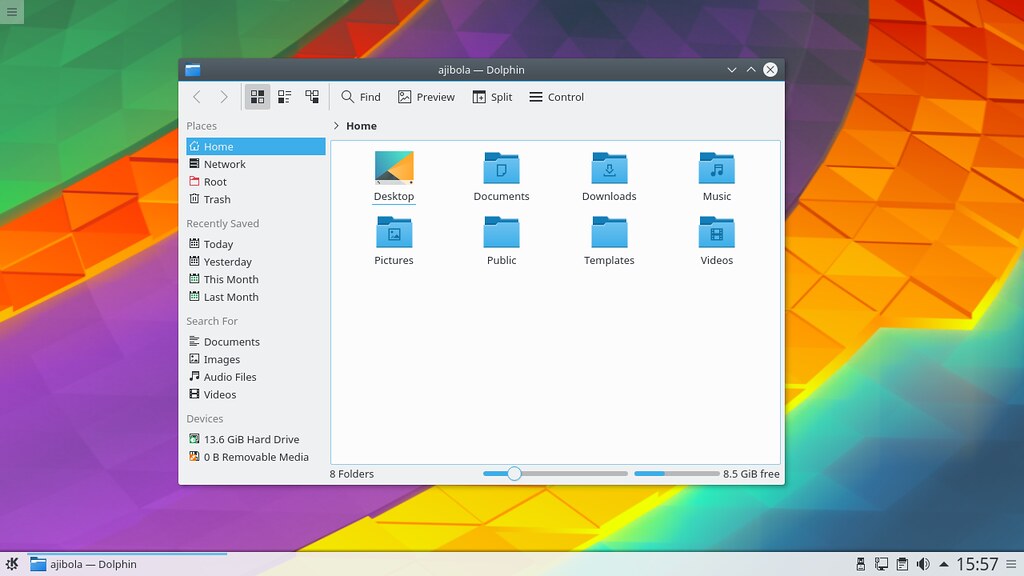Switch to Icons view mode
Screen dimensions: 1024x576
[x=257, y=97]
